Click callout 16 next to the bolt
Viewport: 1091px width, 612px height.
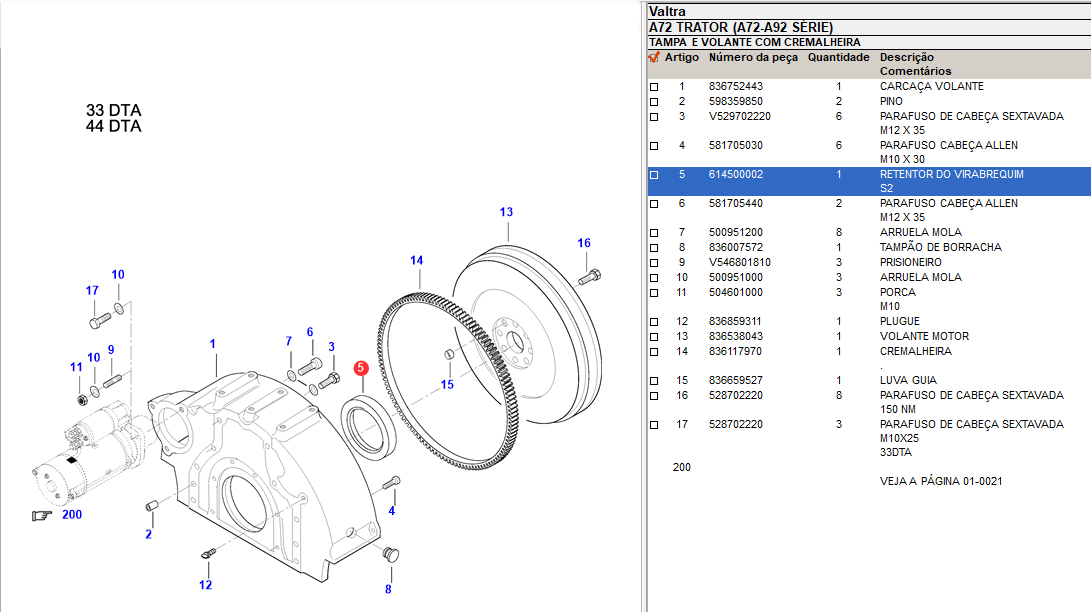[584, 243]
